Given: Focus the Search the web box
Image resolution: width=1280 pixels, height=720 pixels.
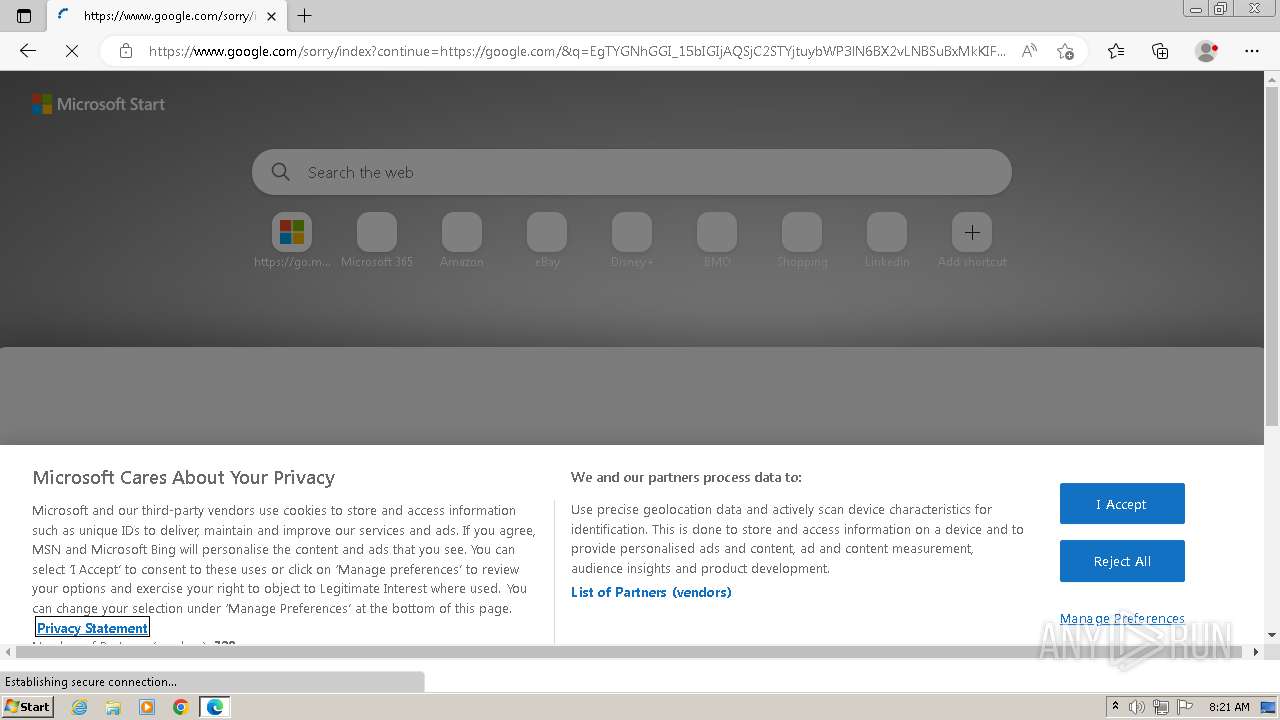Looking at the screenshot, I should 632,172.
